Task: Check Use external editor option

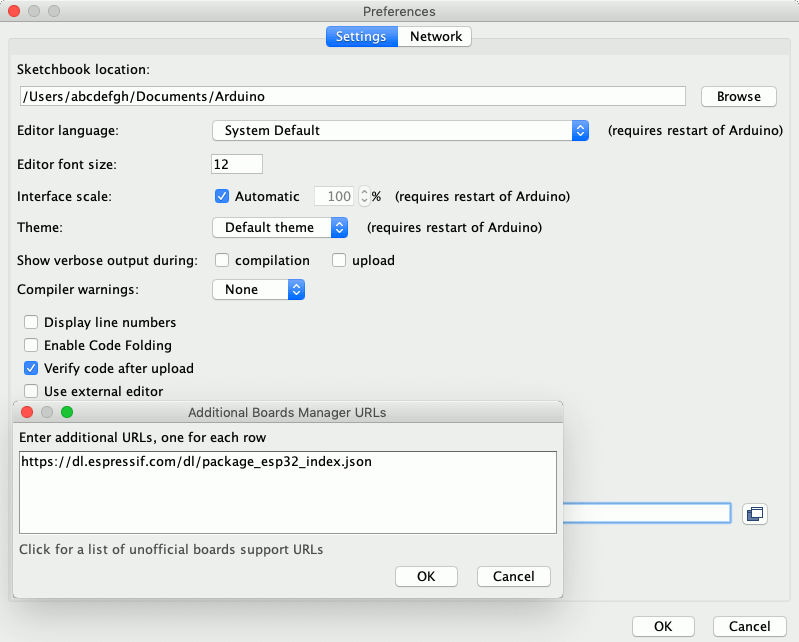Action: pos(31,391)
